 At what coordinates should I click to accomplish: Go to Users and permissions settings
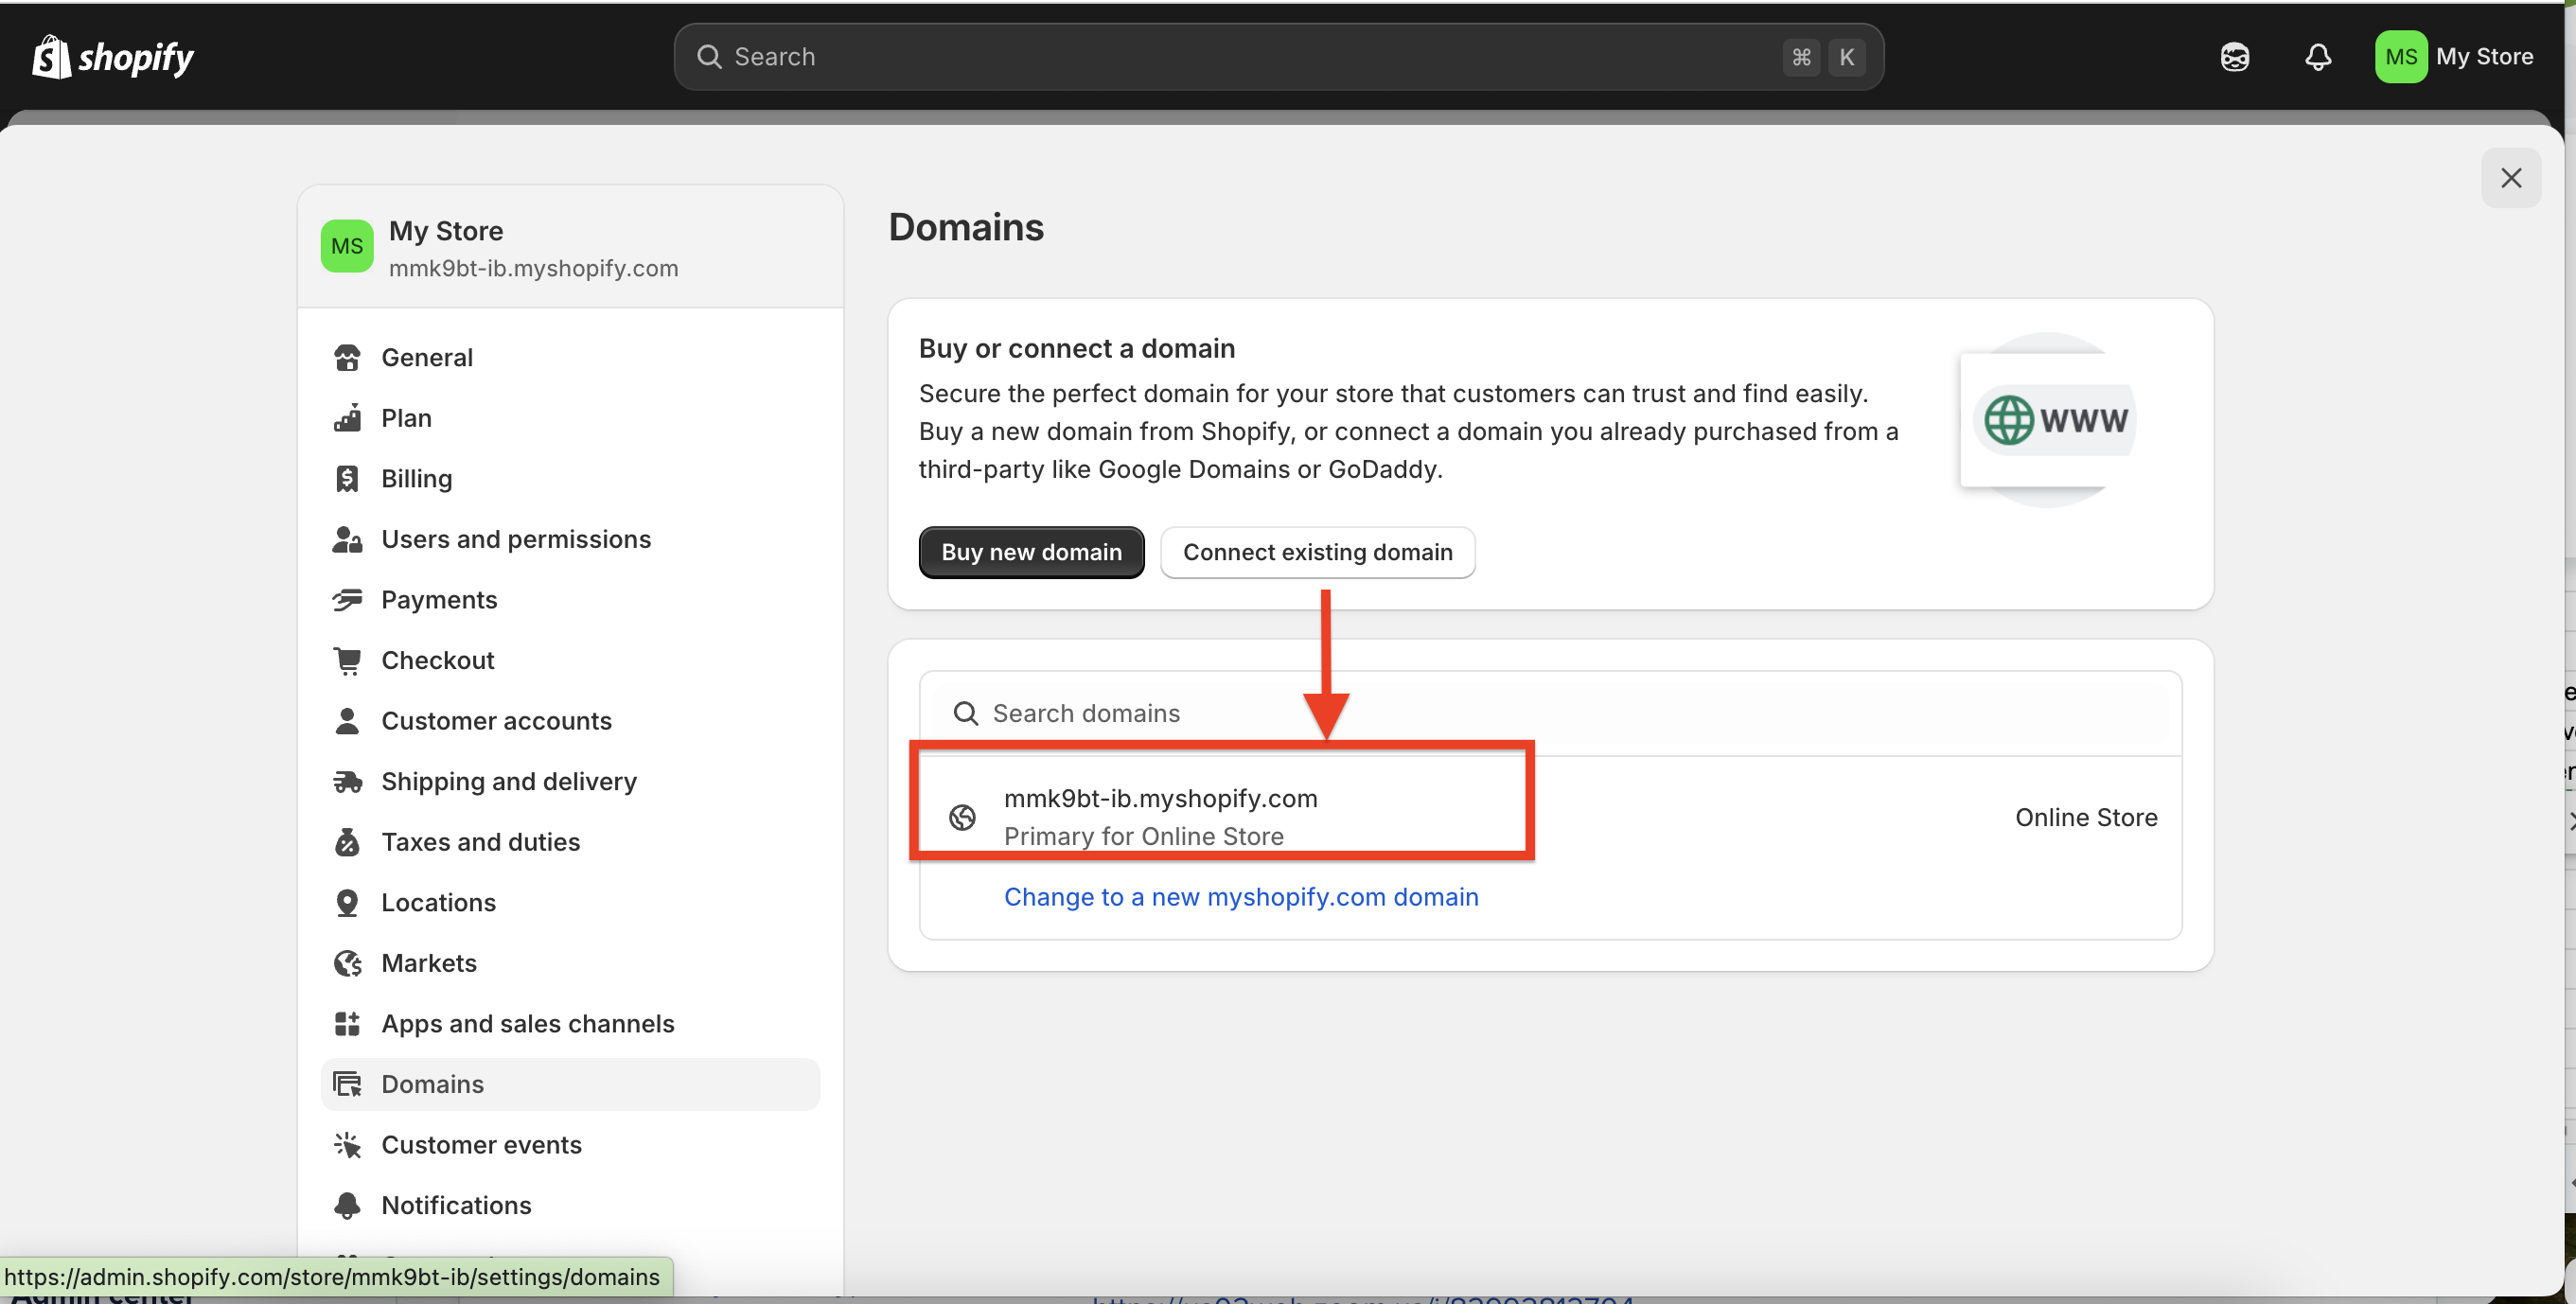pos(516,539)
